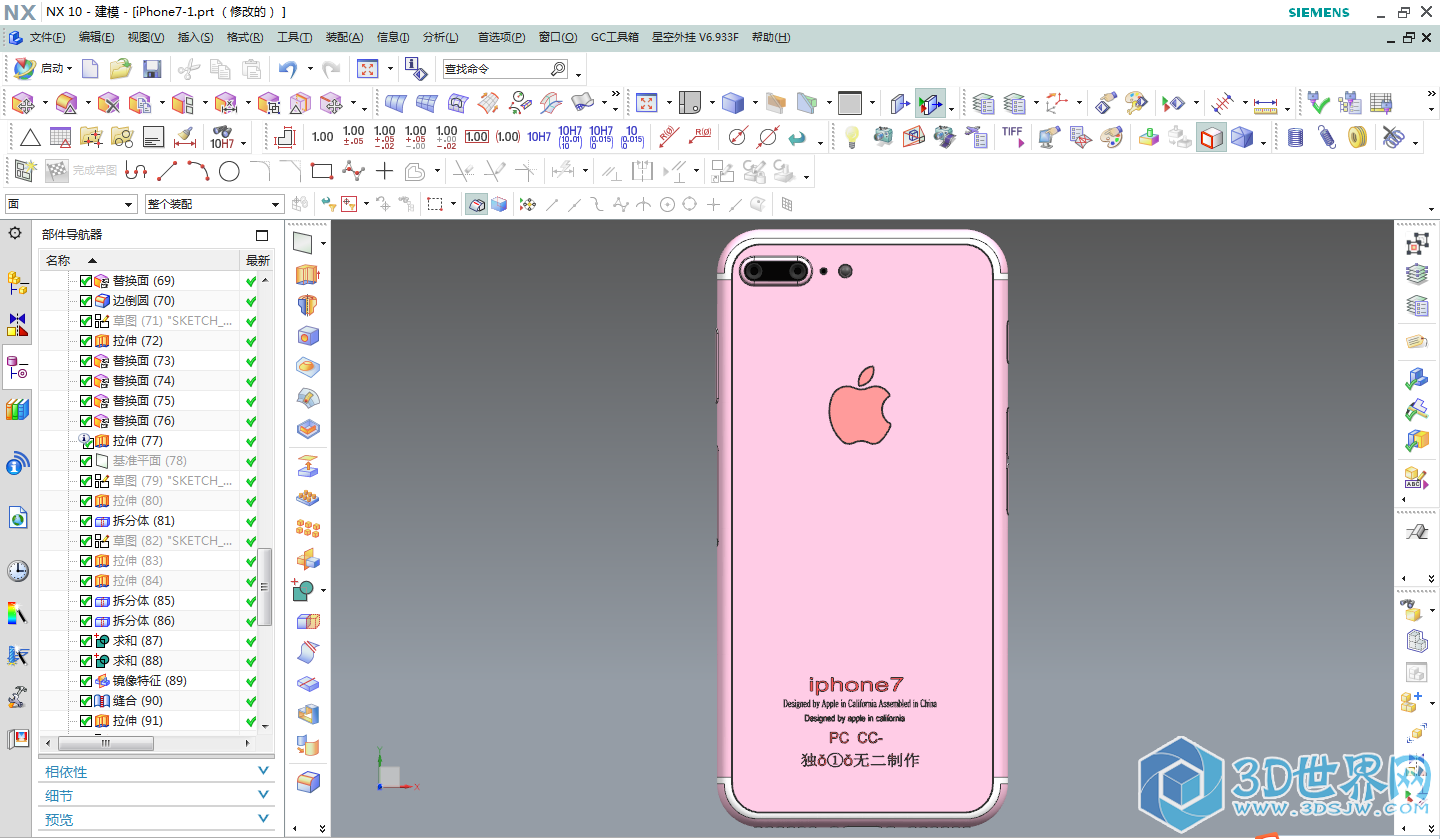The image size is (1440, 839).
Task: Open a file with the folder icon
Action: 121,69
